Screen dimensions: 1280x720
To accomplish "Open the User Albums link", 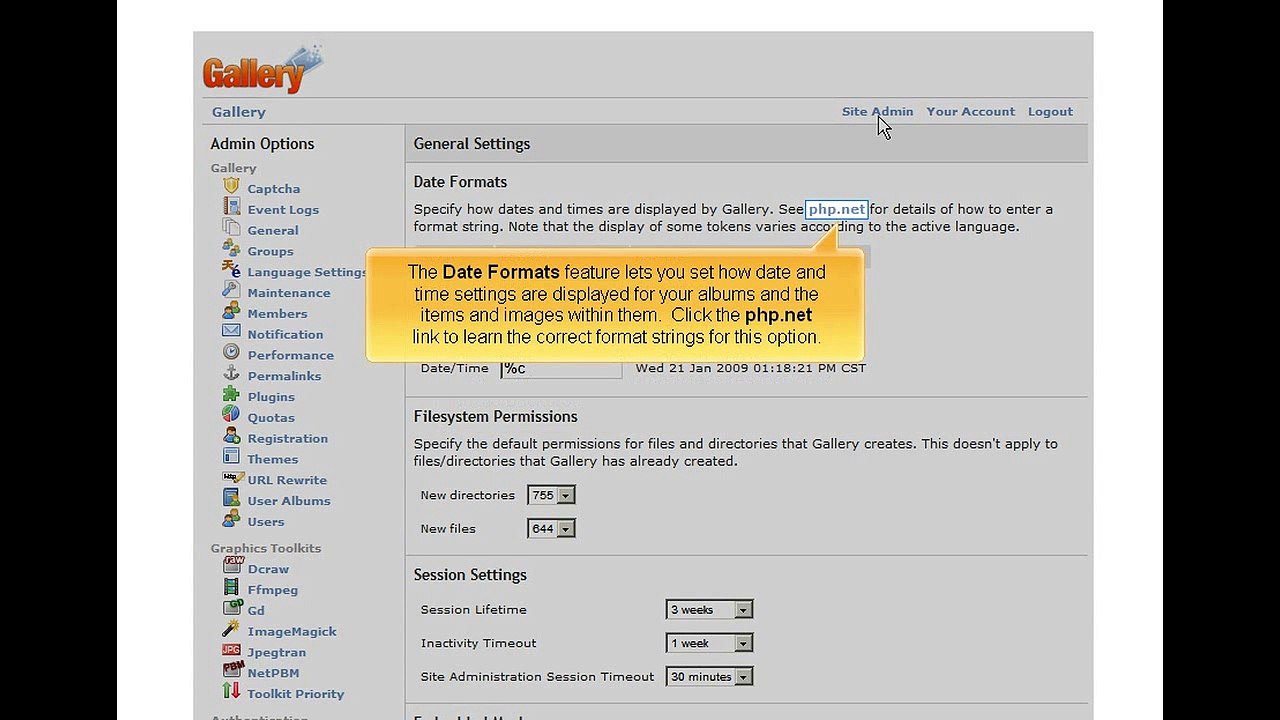I will click(x=289, y=502).
